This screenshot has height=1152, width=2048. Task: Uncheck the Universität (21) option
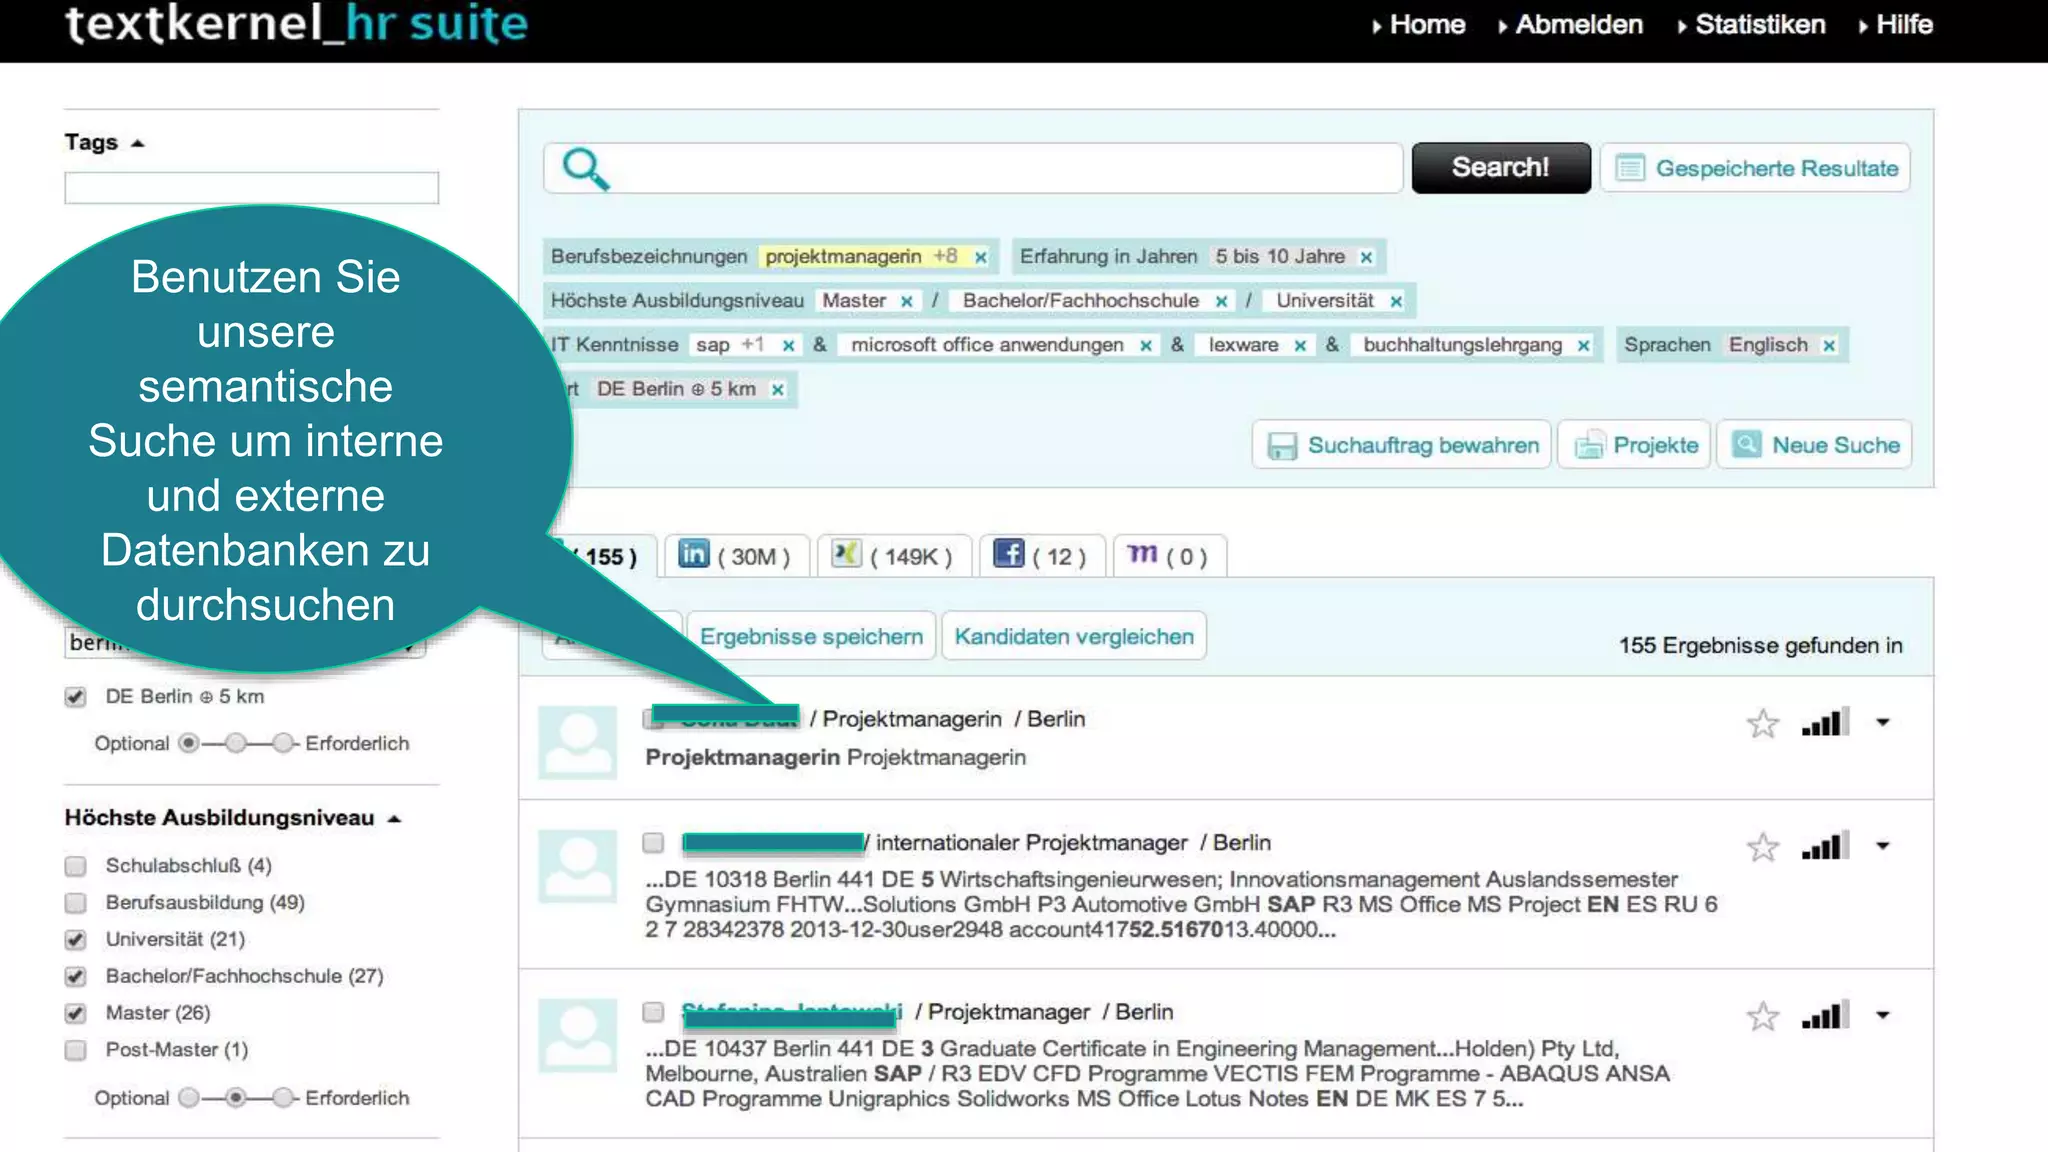75,940
